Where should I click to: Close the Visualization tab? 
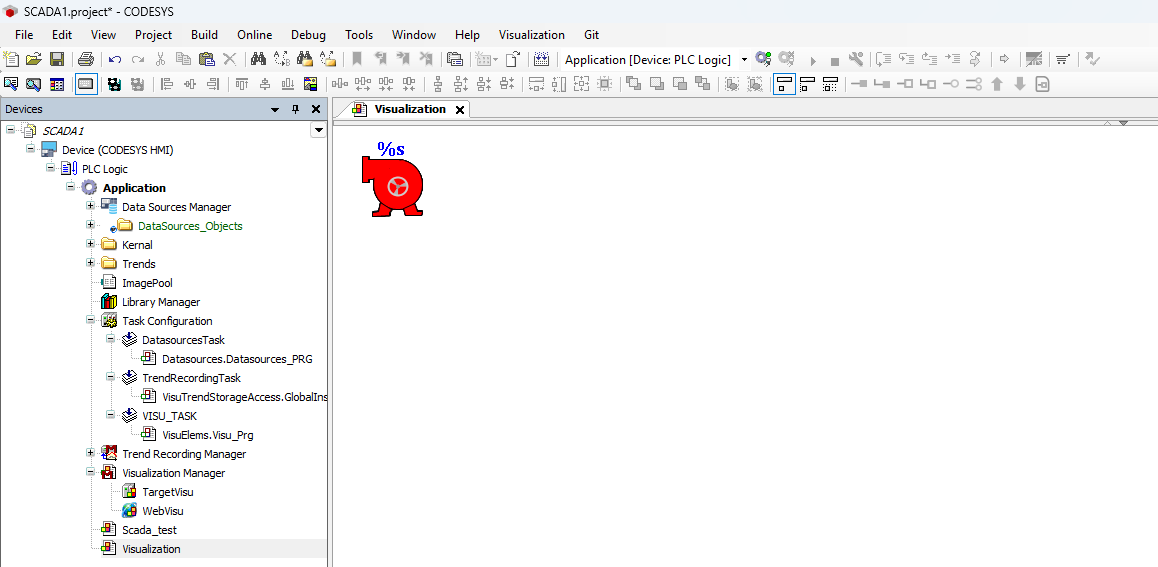tap(459, 109)
